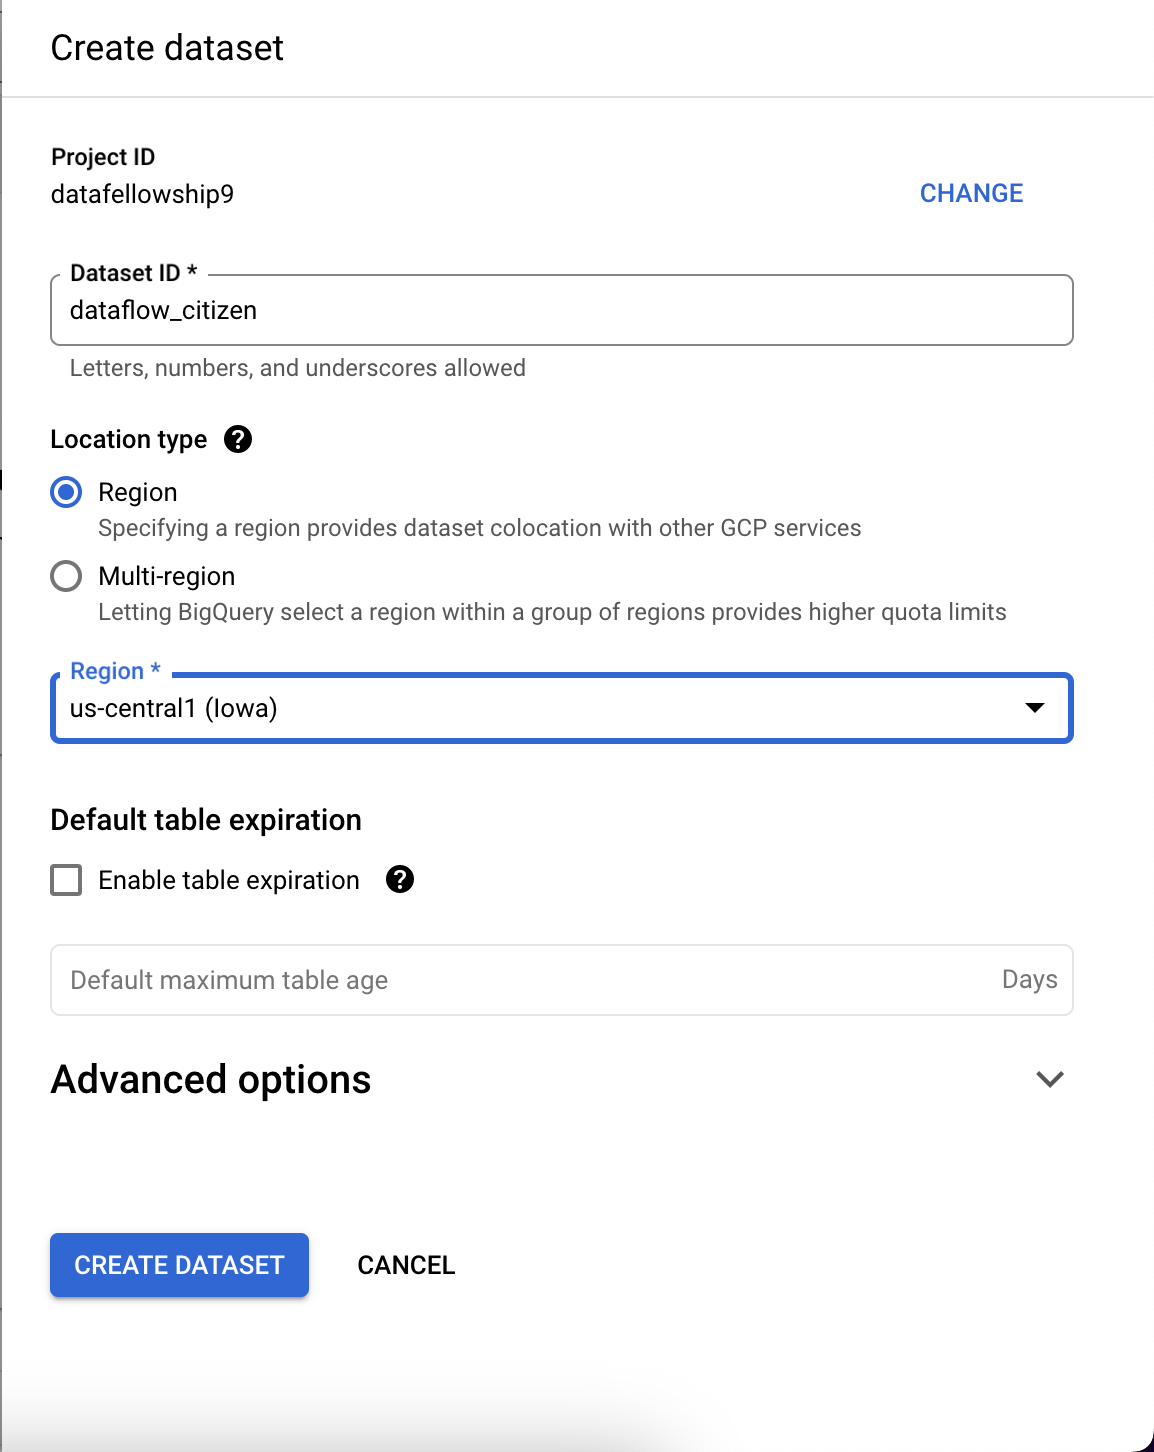Choose the Multi-region location type
This screenshot has width=1154, height=1452.
(65, 576)
